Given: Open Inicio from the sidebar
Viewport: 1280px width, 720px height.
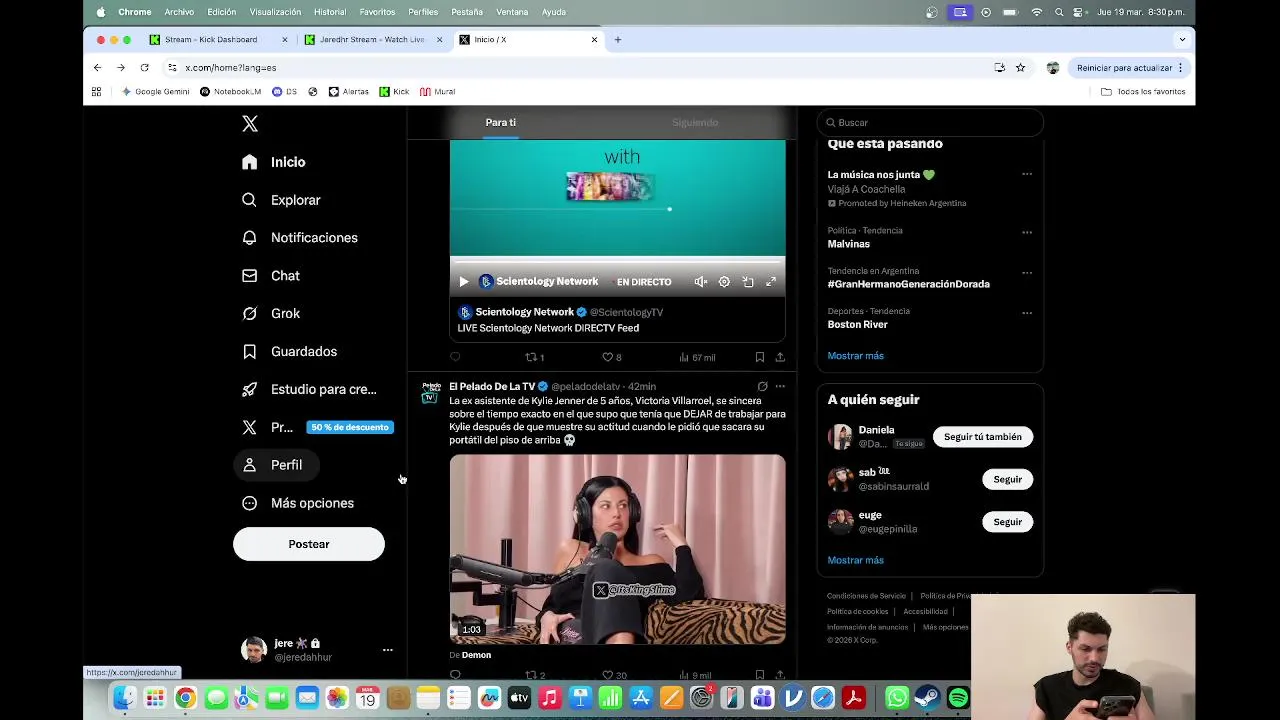Looking at the screenshot, I should tap(274, 162).
